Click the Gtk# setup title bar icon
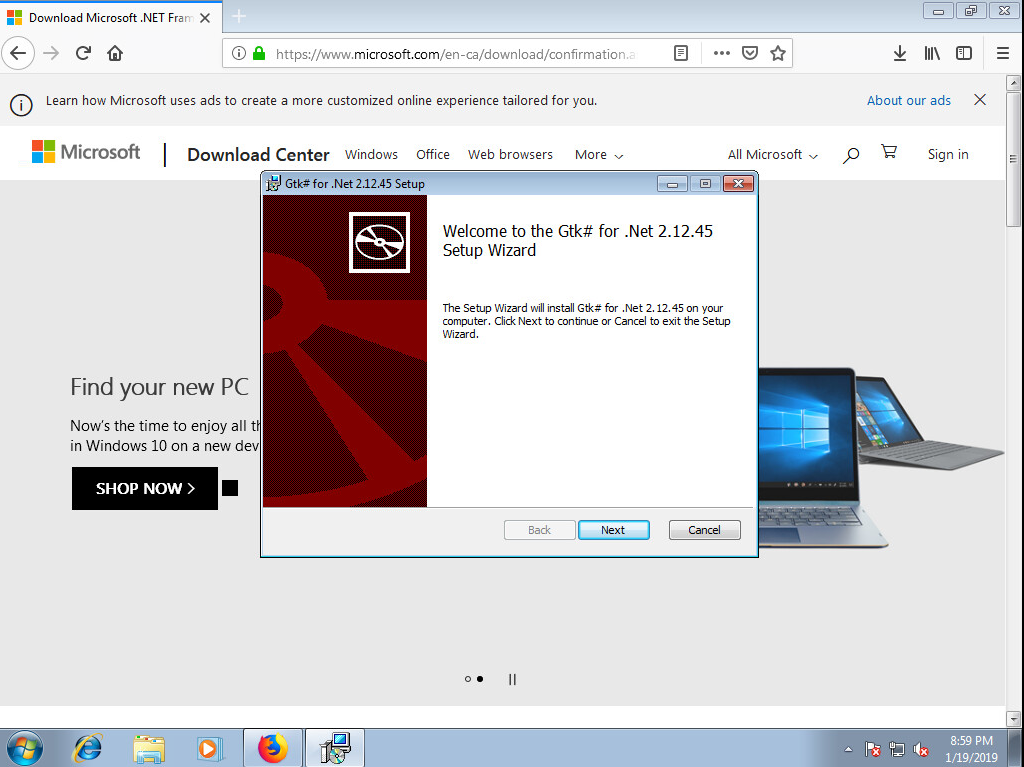Screen dimensions: 1024x767 point(273,184)
